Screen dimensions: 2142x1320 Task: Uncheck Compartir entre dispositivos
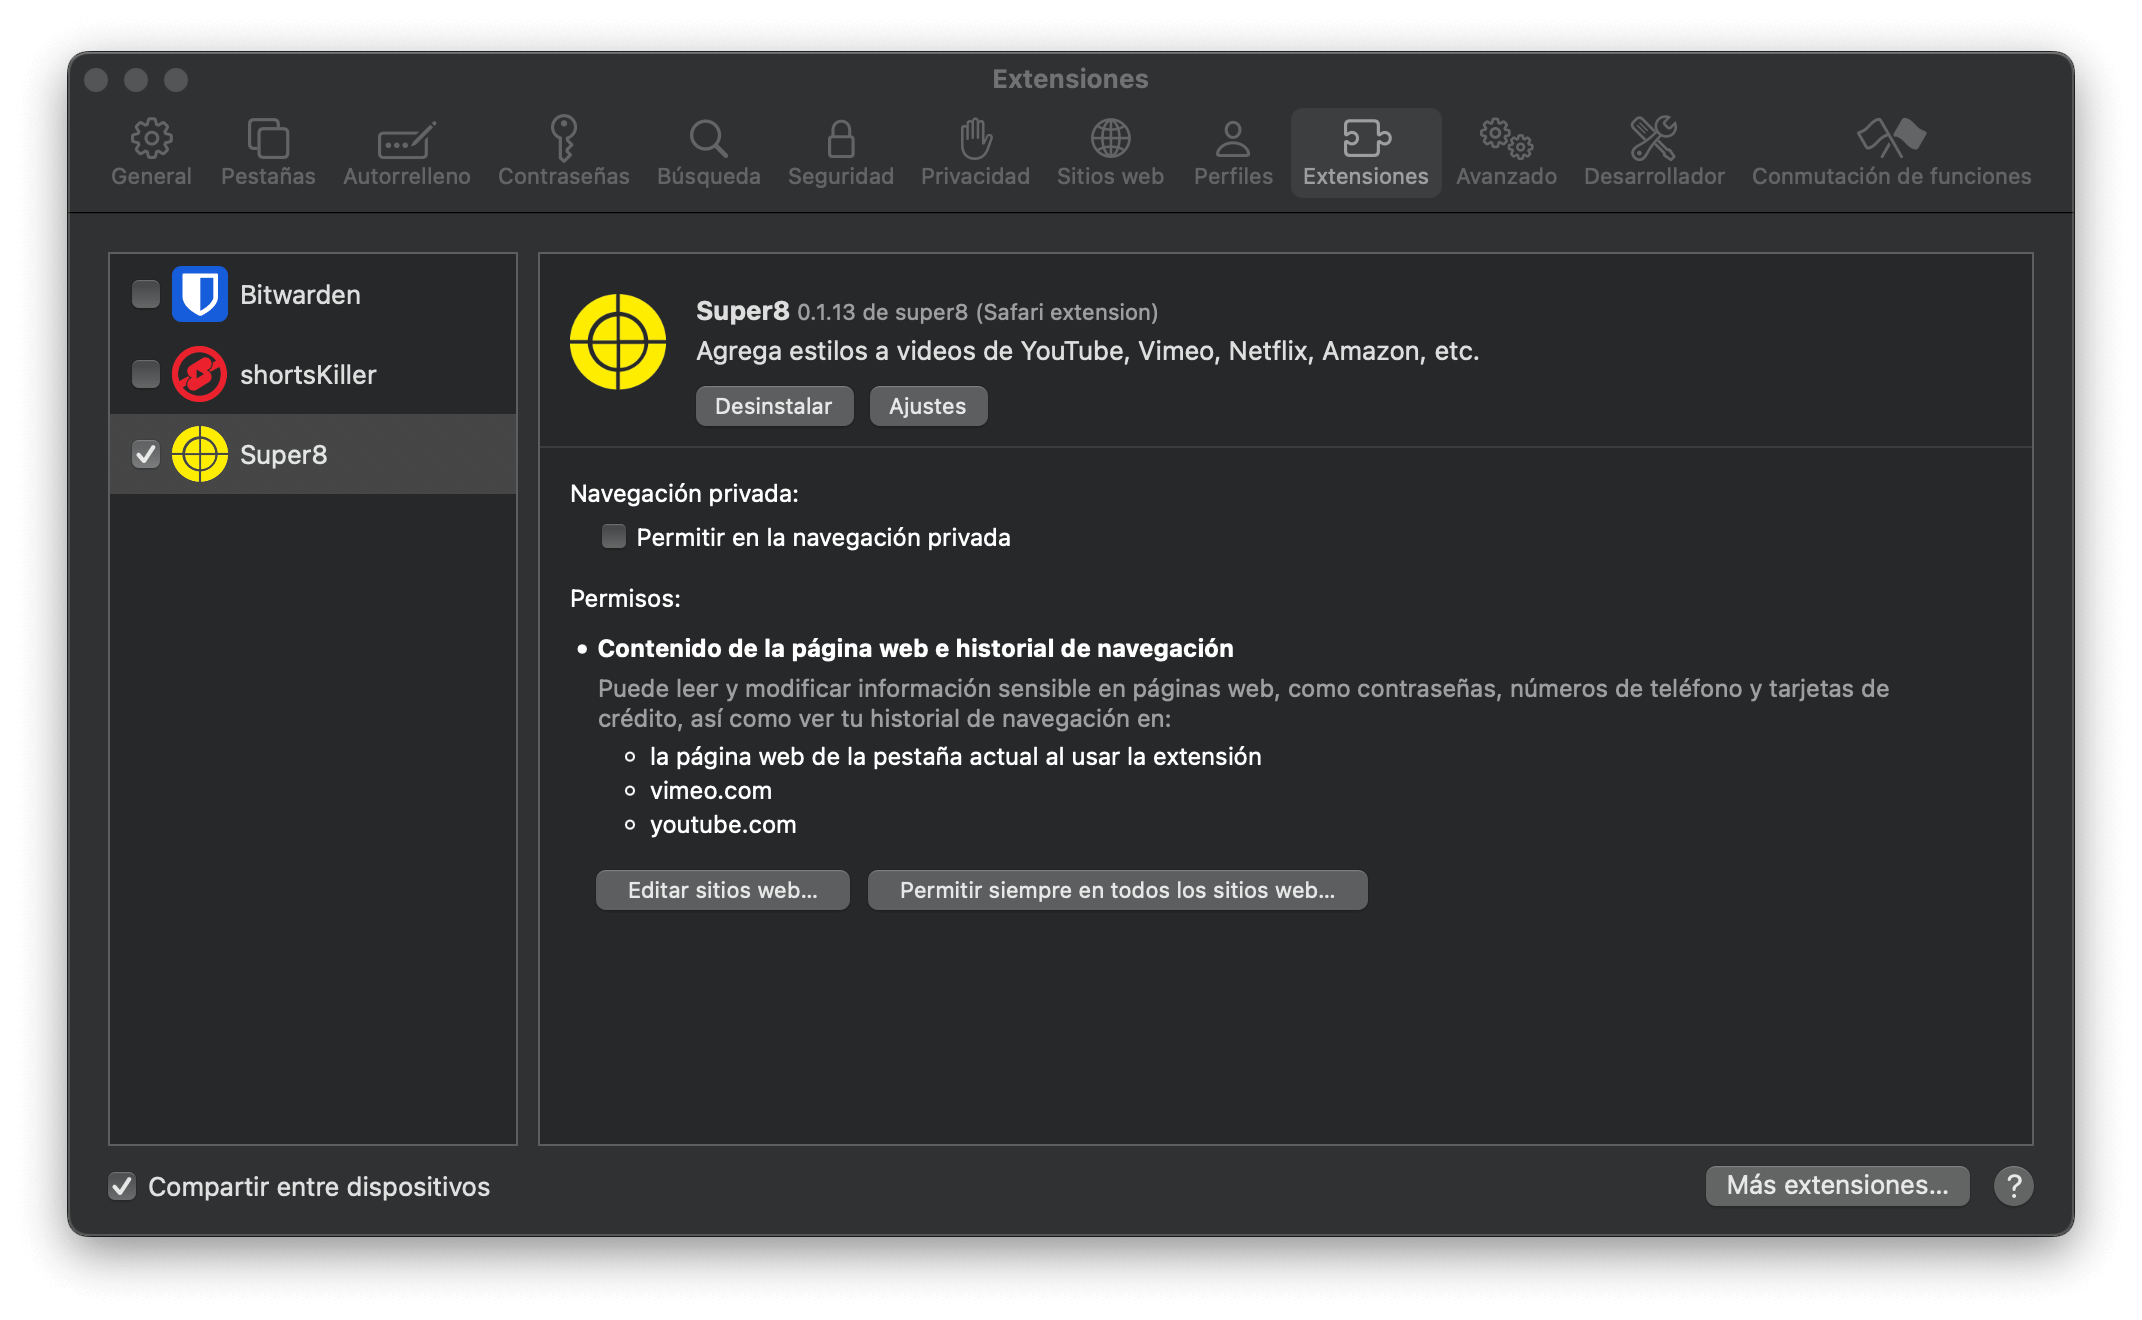[122, 1186]
